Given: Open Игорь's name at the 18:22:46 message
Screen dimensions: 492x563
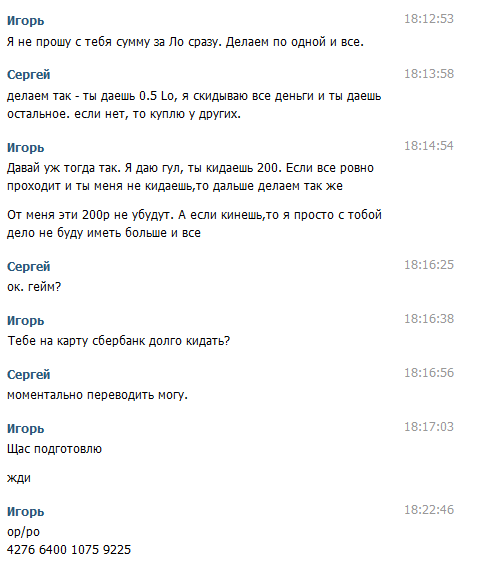Looking at the screenshot, I should (25, 512).
